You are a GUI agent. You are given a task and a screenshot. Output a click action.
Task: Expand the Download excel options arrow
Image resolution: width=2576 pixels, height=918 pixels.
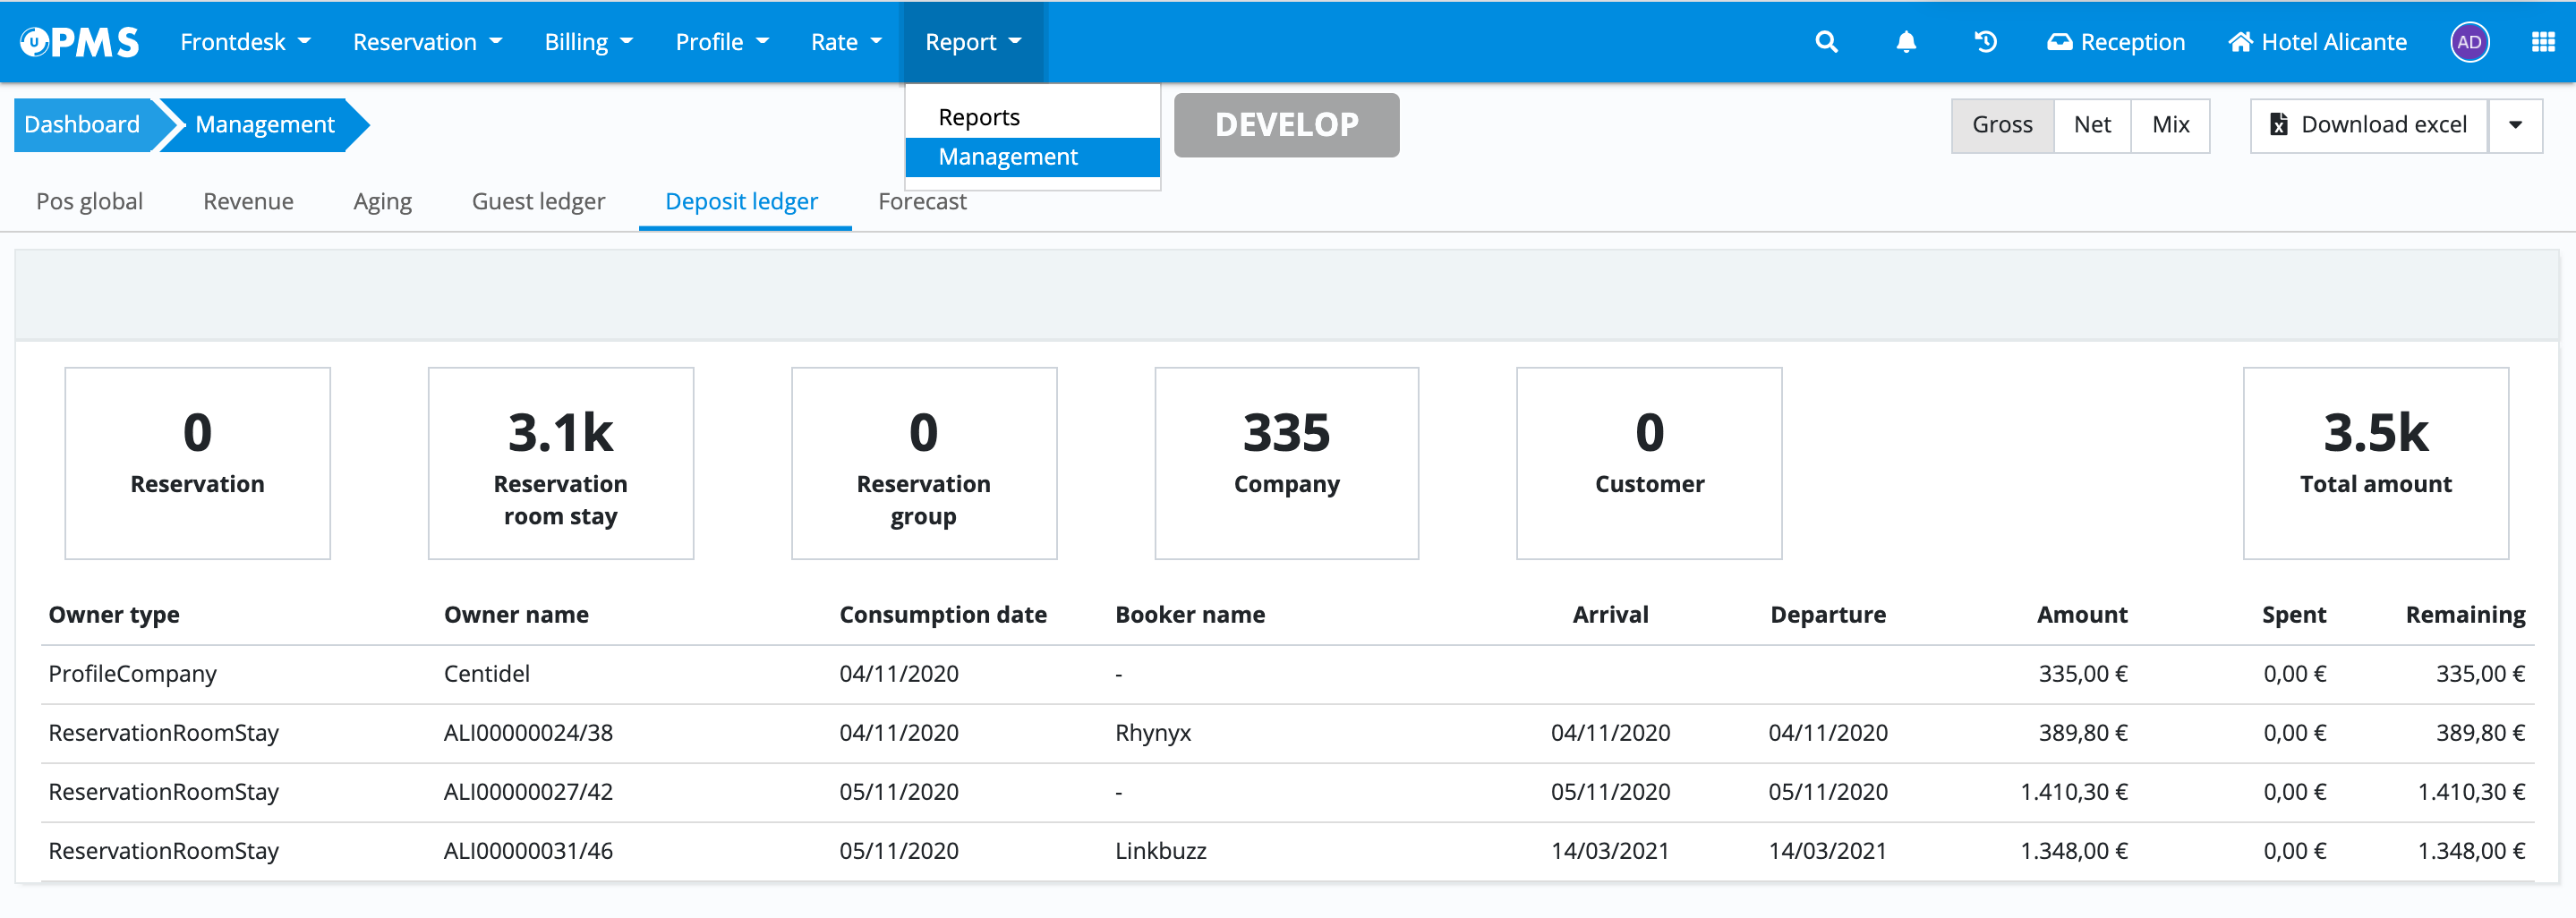[x=2514, y=125]
